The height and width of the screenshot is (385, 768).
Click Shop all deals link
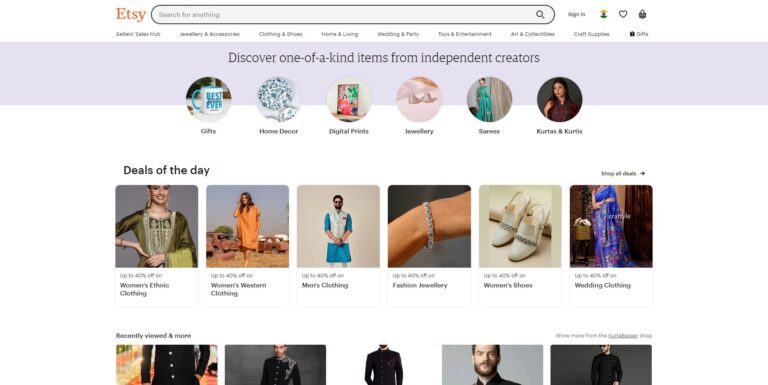(623, 173)
